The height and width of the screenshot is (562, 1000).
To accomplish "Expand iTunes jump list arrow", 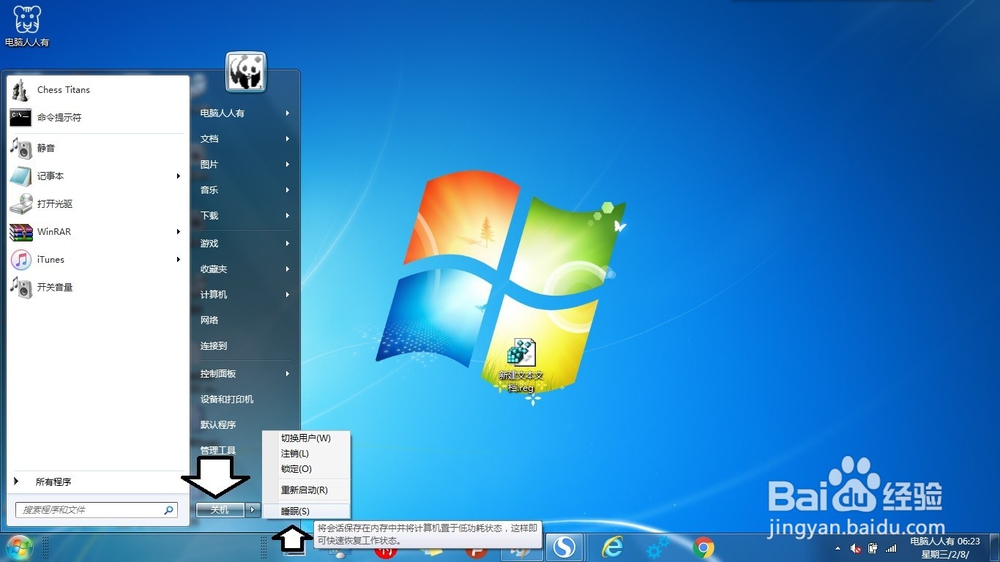I will pyautogui.click(x=179, y=260).
